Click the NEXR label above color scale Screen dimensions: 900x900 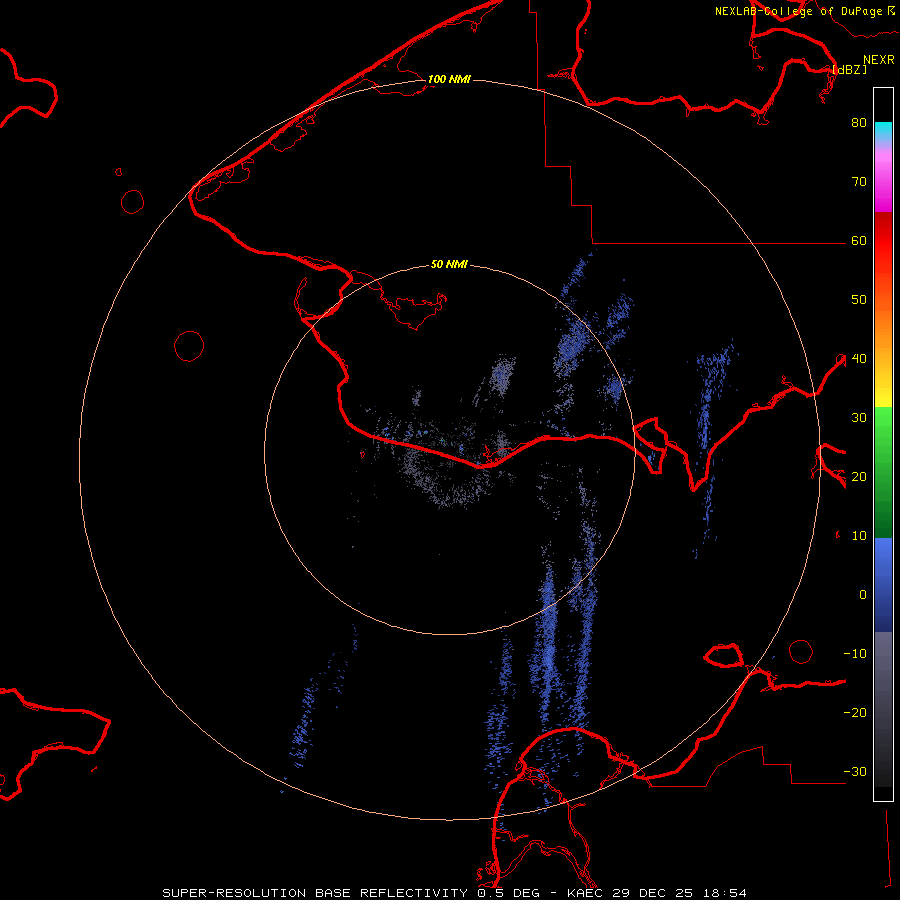tap(879, 60)
